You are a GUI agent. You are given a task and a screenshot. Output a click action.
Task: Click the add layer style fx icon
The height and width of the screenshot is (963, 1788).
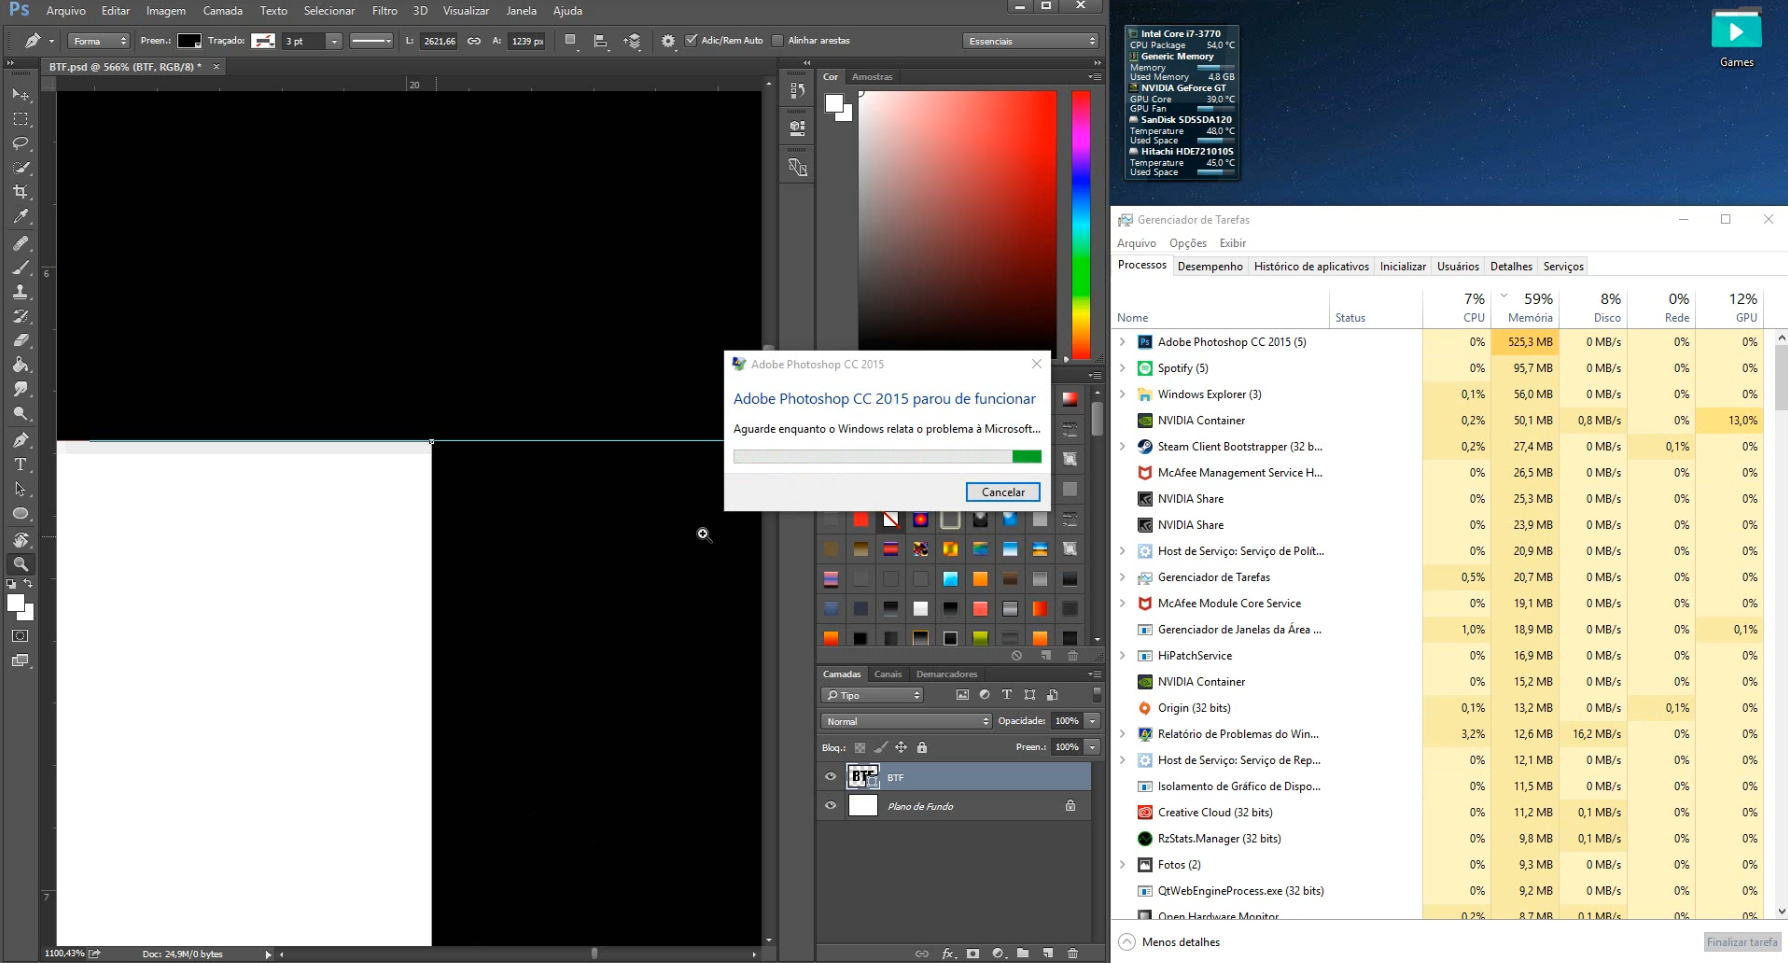(x=948, y=953)
